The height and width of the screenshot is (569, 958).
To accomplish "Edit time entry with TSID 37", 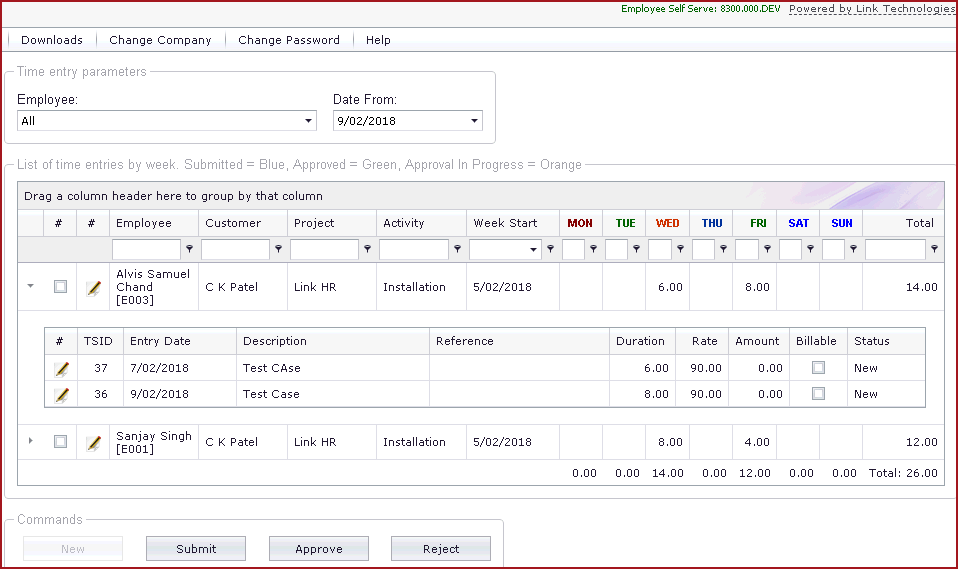I will (x=62, y=368).
